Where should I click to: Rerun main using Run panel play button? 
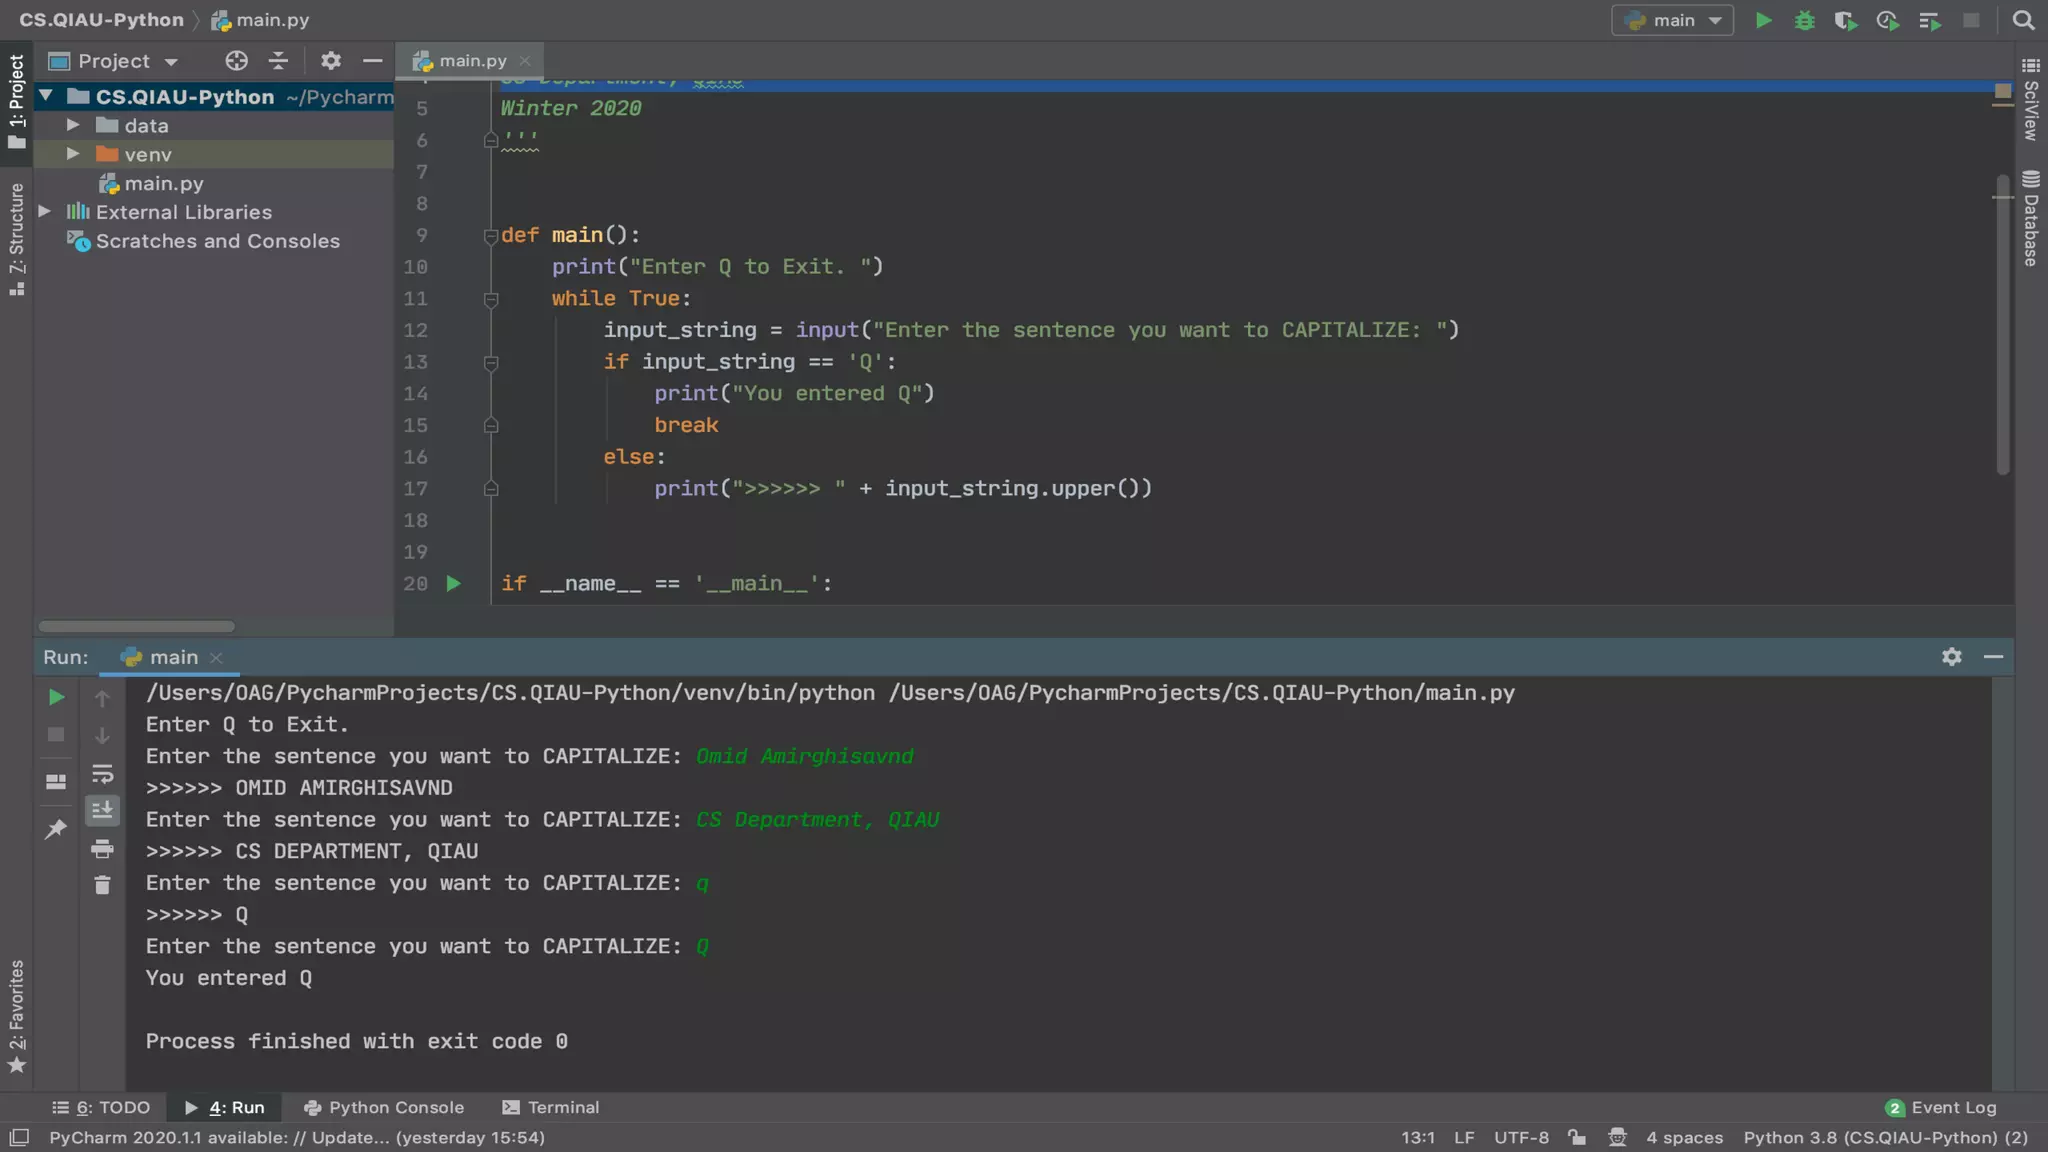coord(56,697)
